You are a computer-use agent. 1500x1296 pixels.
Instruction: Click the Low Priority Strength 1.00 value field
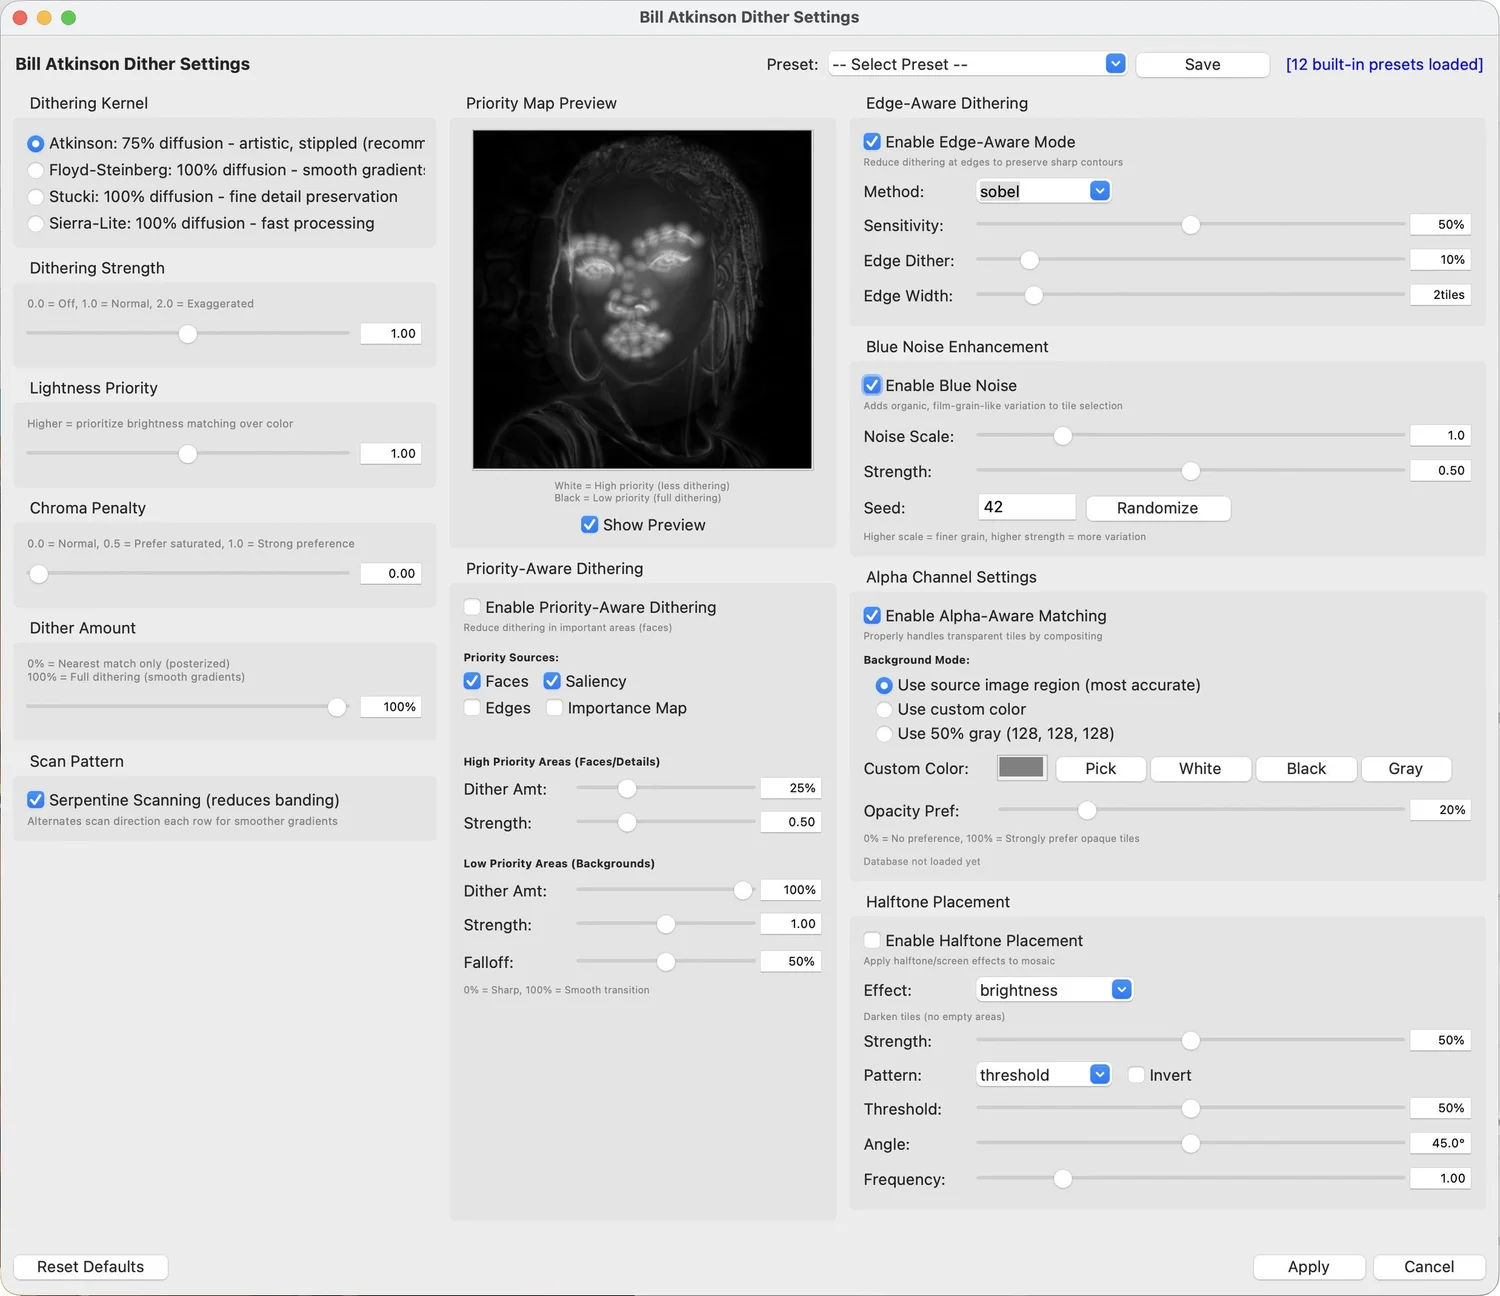(x=791, y=924)
